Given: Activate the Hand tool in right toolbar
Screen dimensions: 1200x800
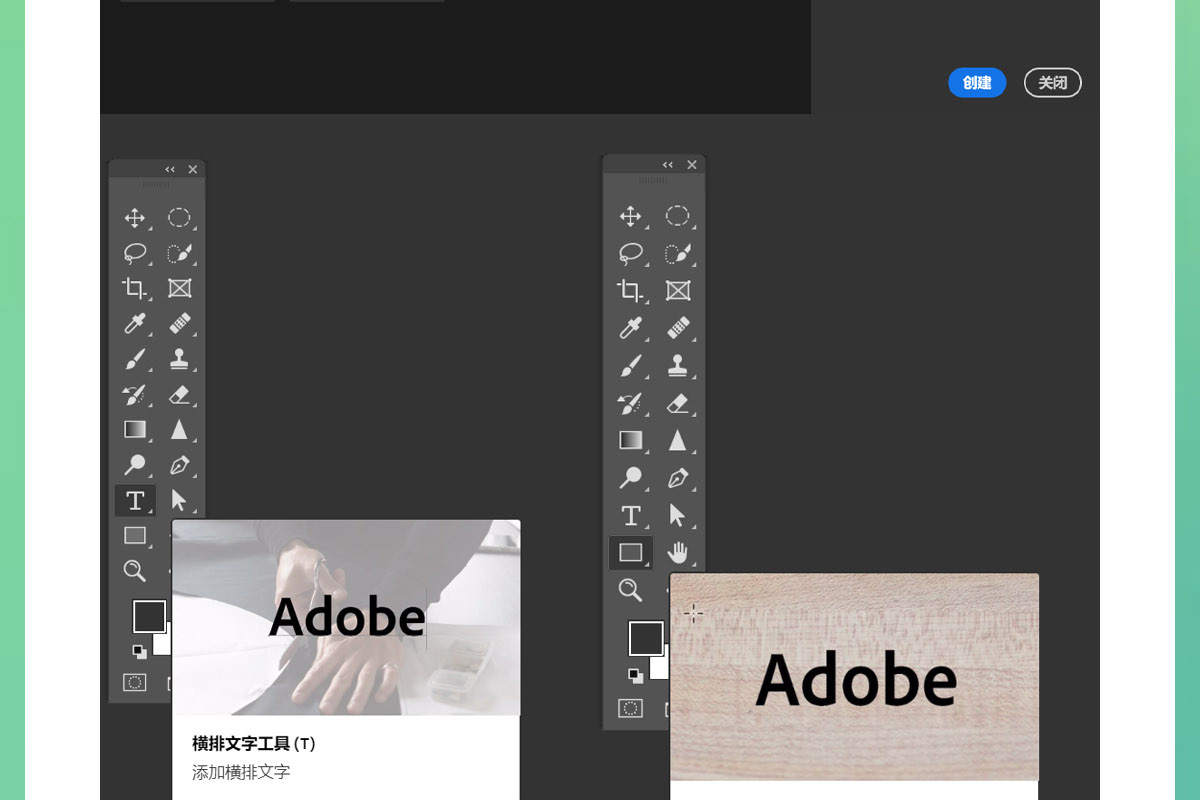Looking at the screenshot, I should coord(678,552).
